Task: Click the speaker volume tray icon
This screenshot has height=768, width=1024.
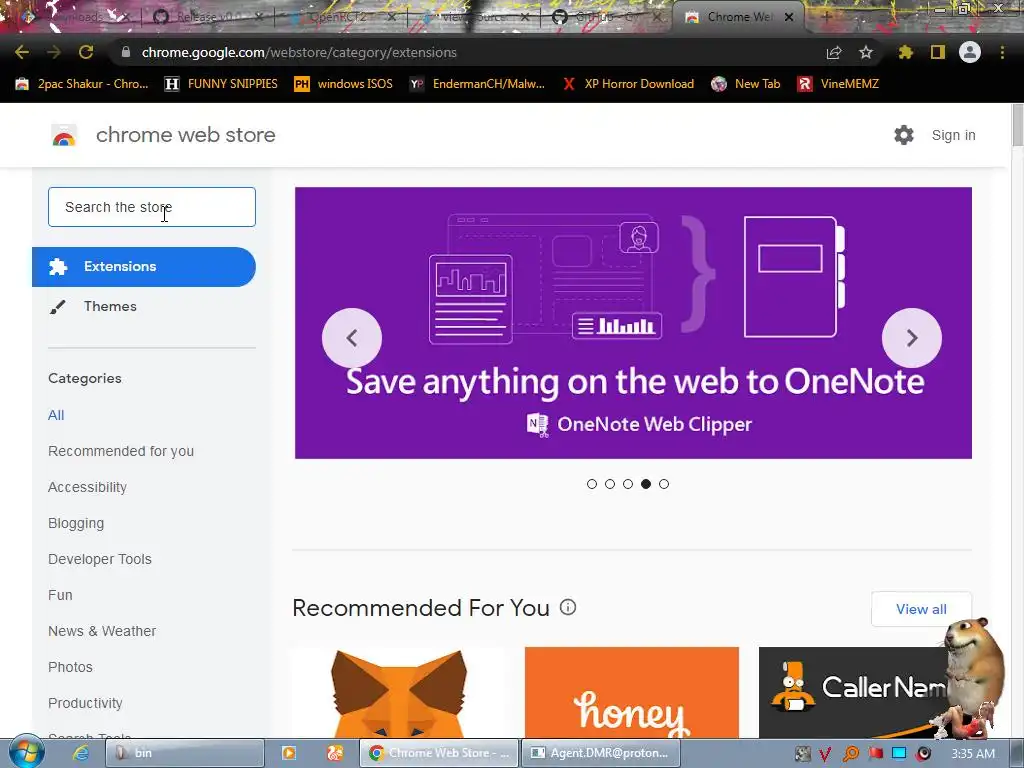Action: click(923, 754)
